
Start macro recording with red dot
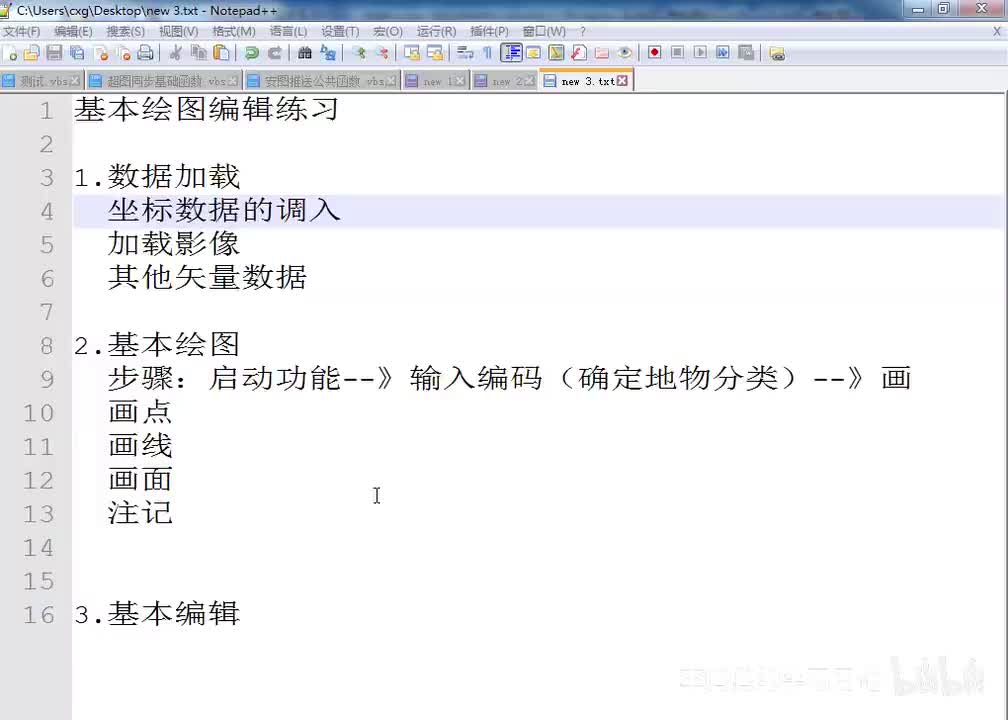tap(654, 53)
